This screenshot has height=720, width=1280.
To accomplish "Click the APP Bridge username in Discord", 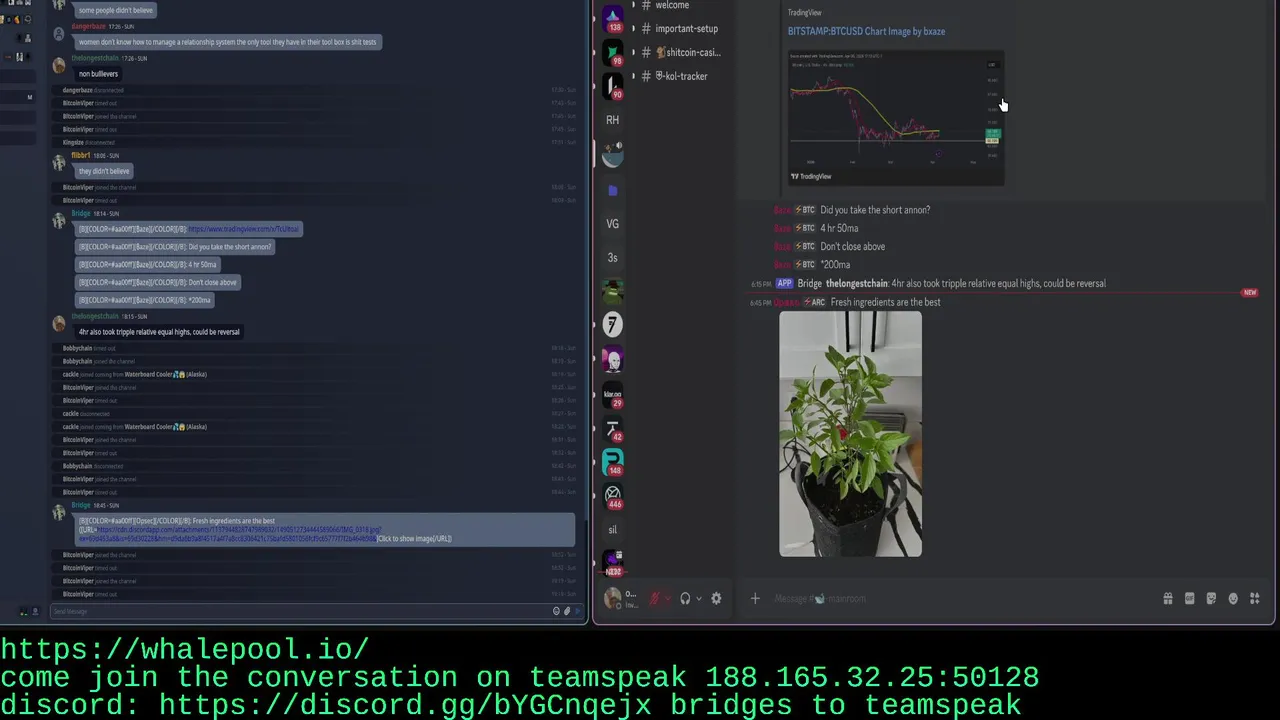I will [810, 284].
